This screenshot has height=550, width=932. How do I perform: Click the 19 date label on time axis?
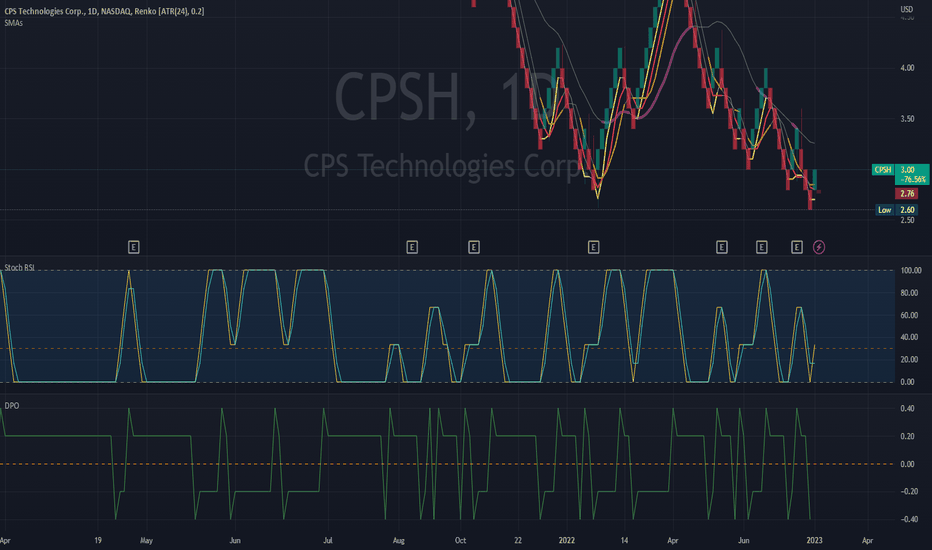click(97, 540)
